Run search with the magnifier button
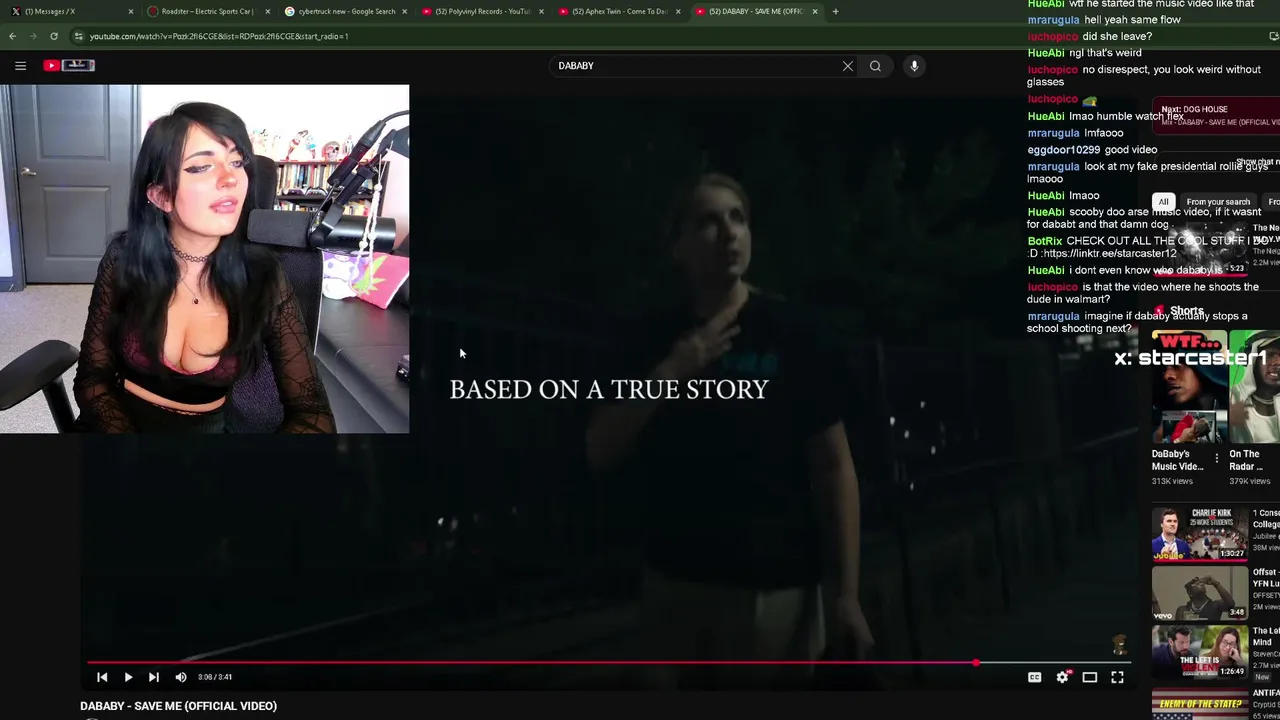This screenshot has width=1280, height=720. (875, 66)
